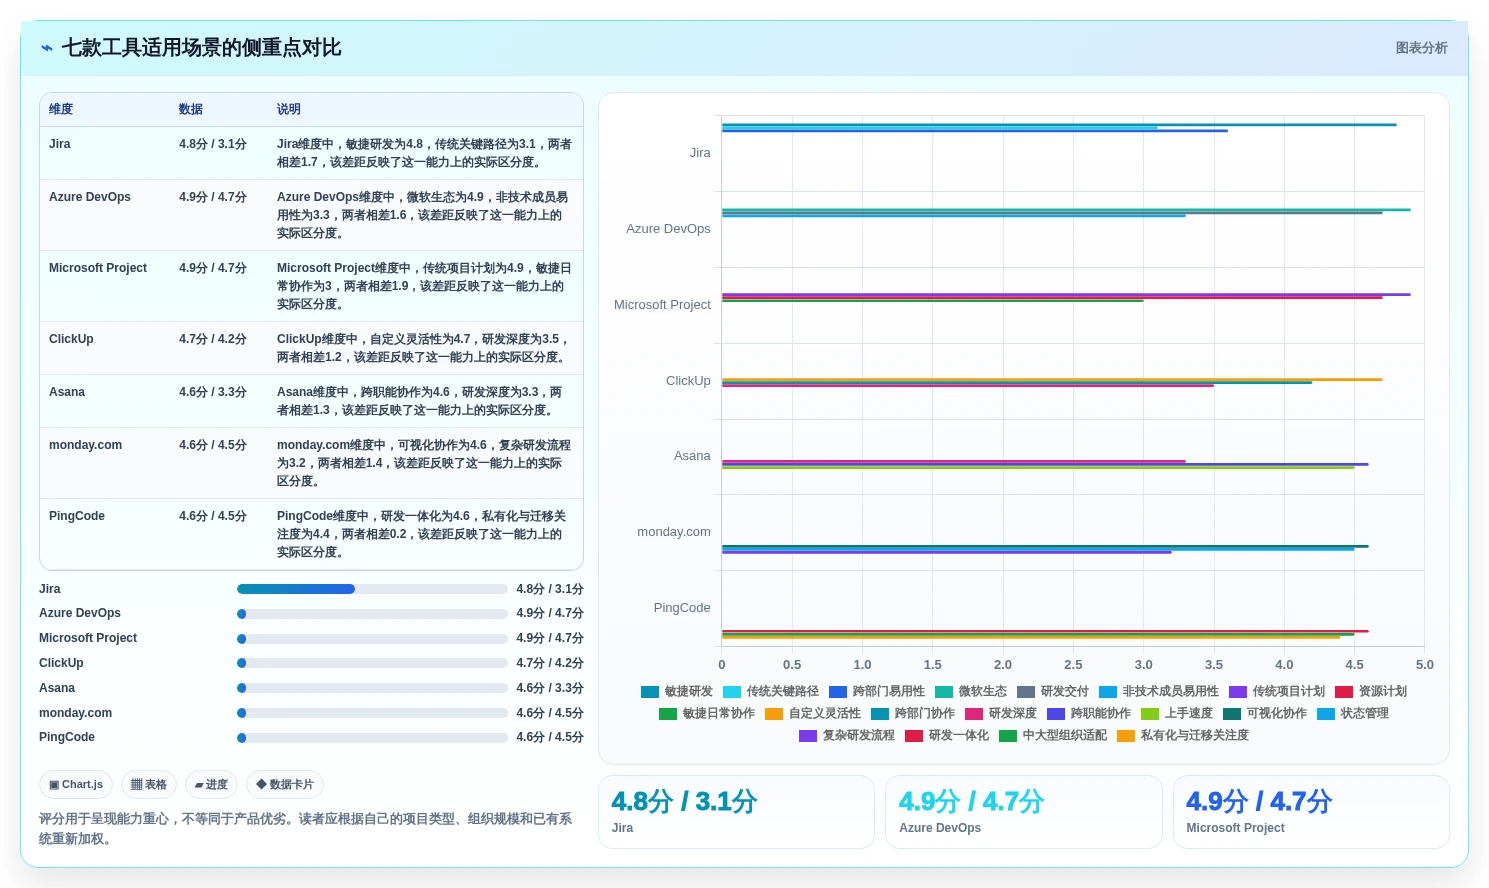
Task: Toggle the 跨部门易用性 legend entry
Action: 877,692
